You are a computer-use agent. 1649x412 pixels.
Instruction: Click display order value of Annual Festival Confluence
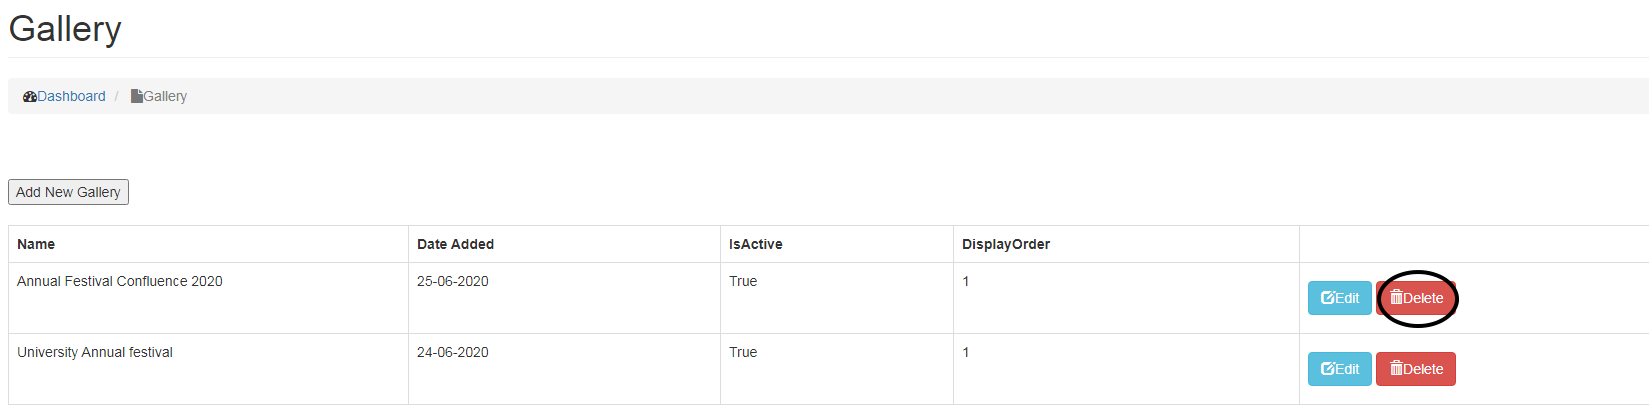[x=966, y=282]
